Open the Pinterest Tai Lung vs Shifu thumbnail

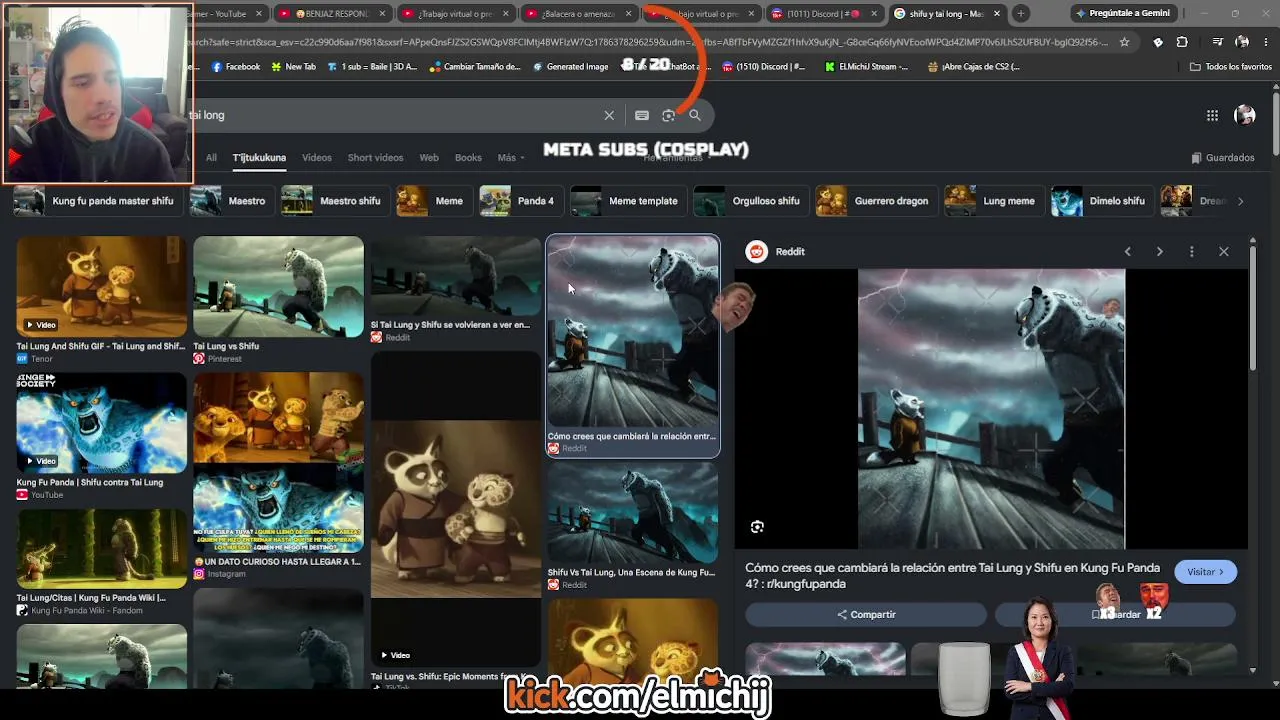click(x=278, y=286)
